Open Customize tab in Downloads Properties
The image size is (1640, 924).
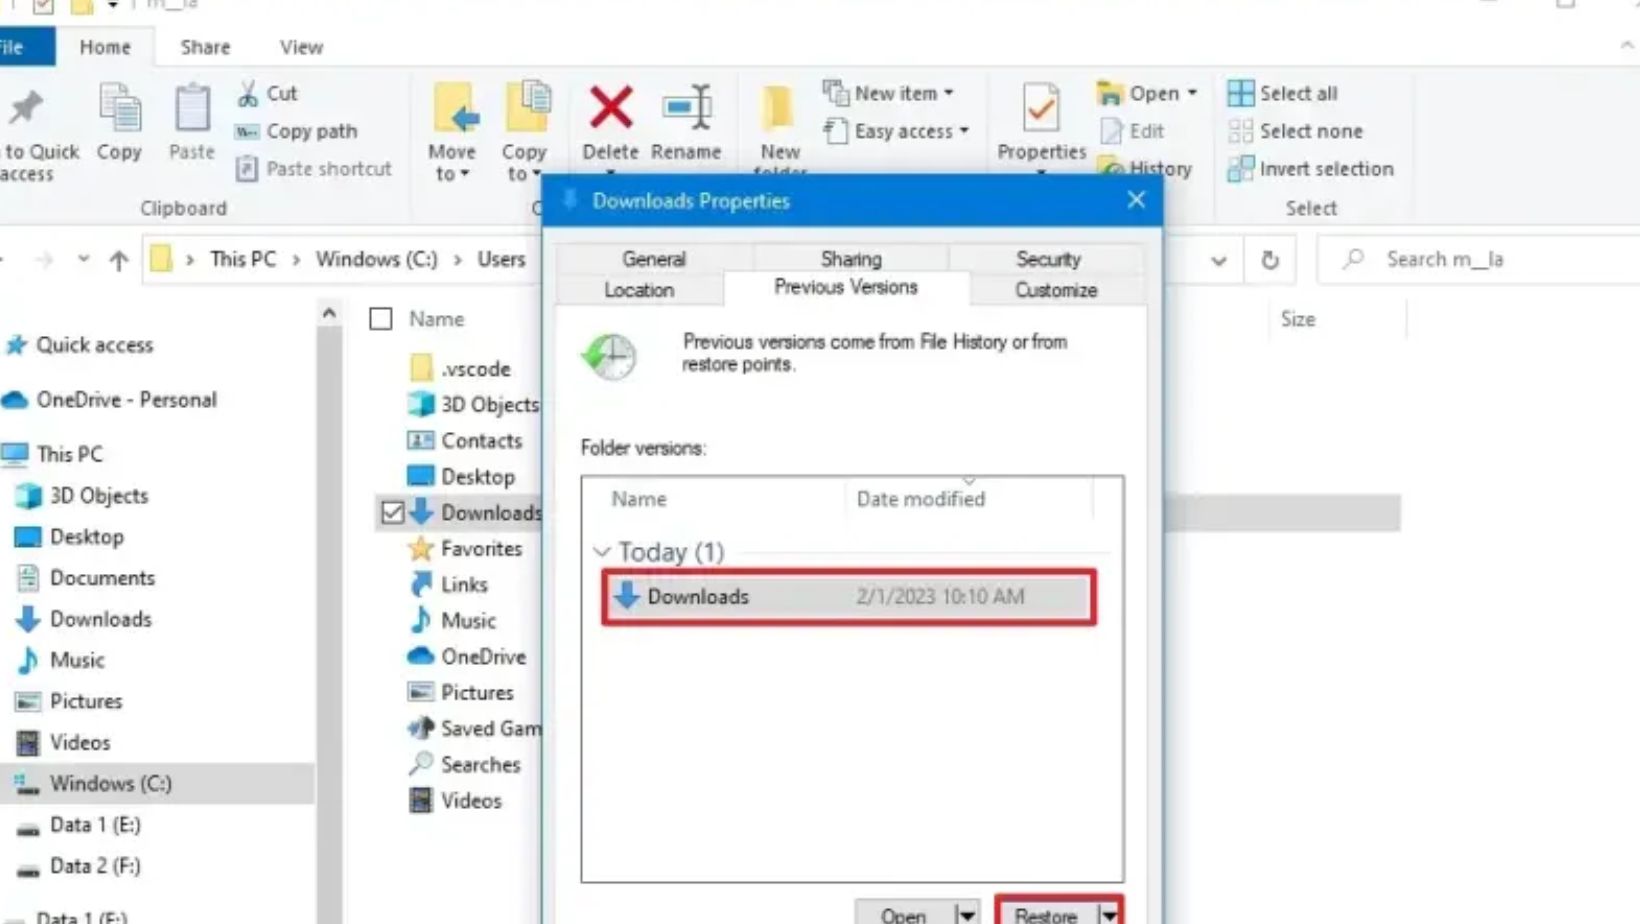point(1056,290)
